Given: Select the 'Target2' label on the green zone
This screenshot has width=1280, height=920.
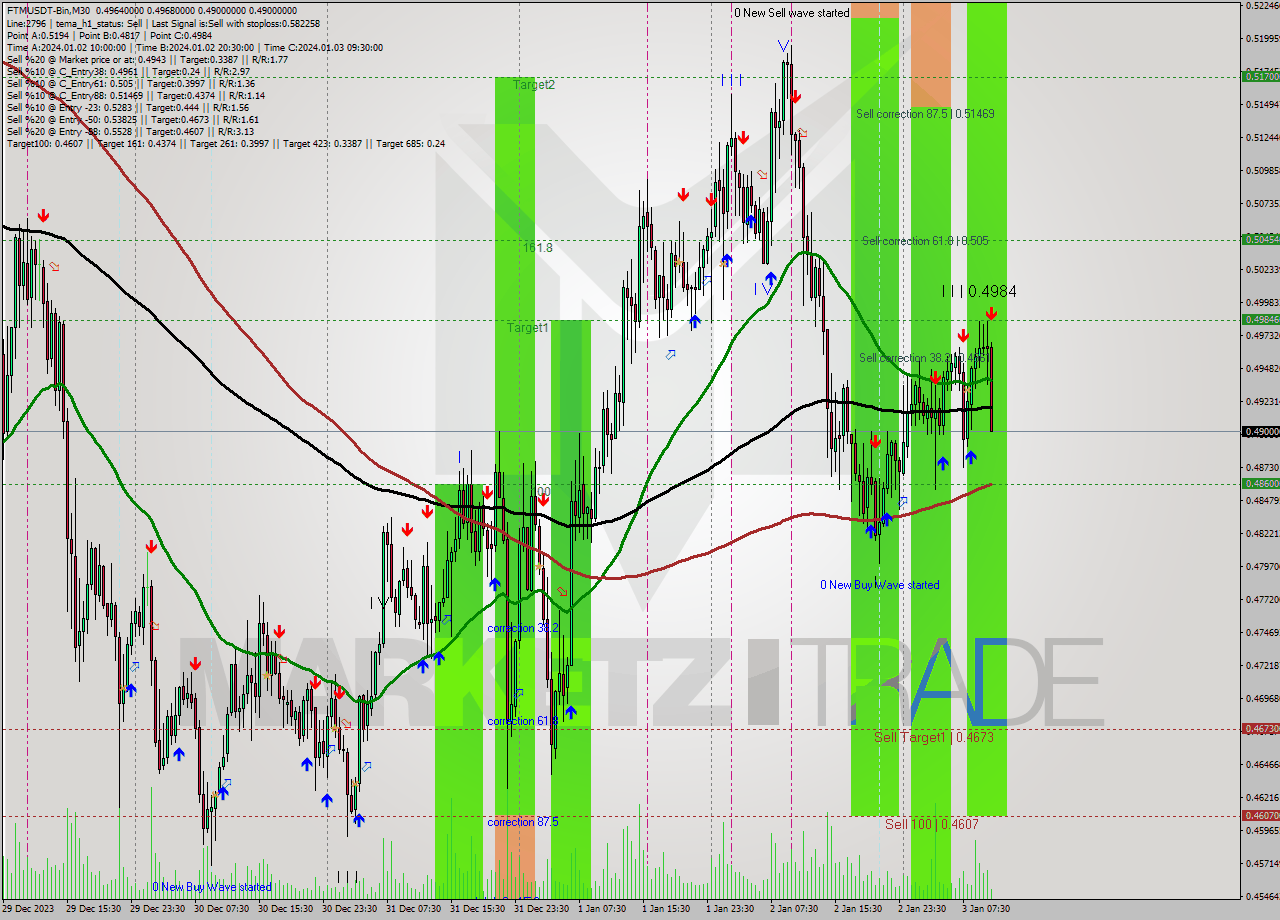Looking at the screenshot, I should tap(534, 85).
